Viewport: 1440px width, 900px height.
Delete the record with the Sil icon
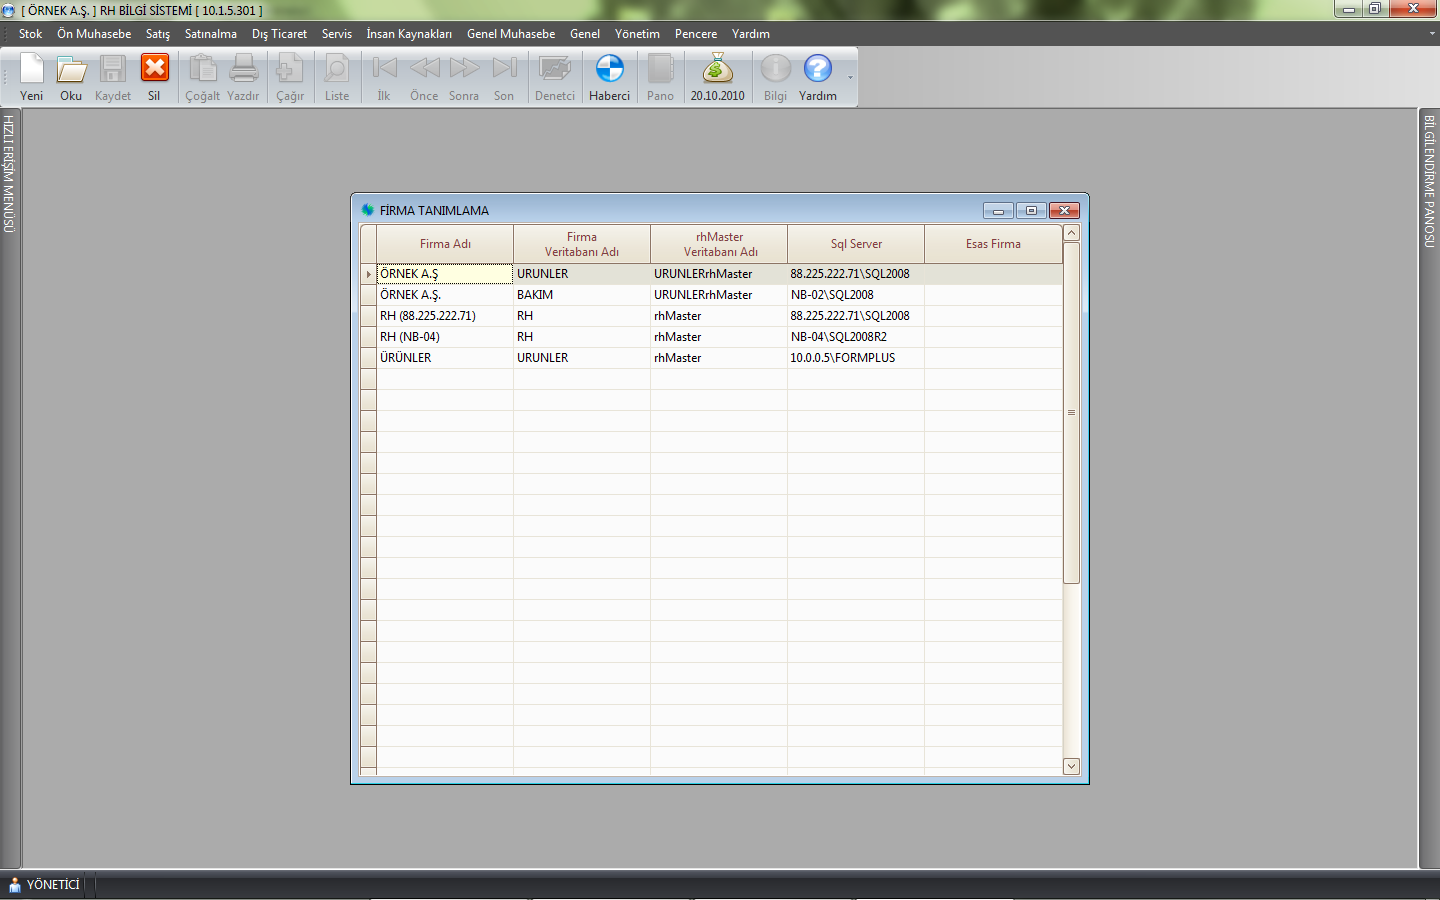pos(154,77)
